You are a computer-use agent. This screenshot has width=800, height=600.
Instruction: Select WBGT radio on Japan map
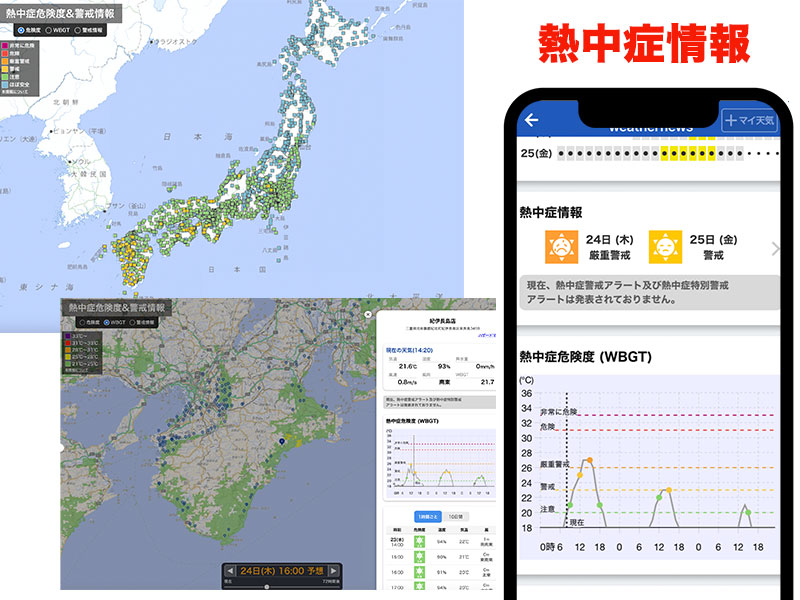pos(49,30)
